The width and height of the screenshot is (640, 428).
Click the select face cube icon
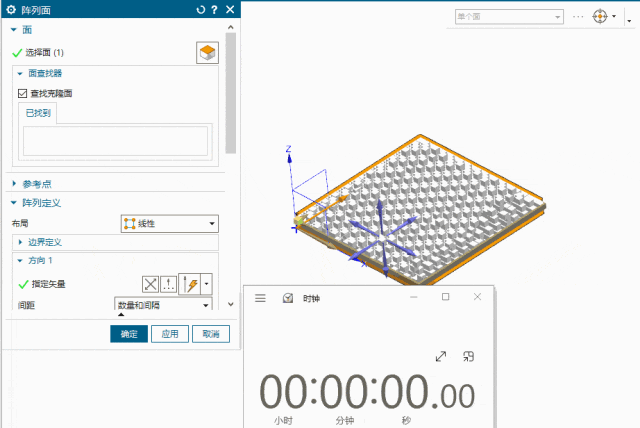point(207,53)
